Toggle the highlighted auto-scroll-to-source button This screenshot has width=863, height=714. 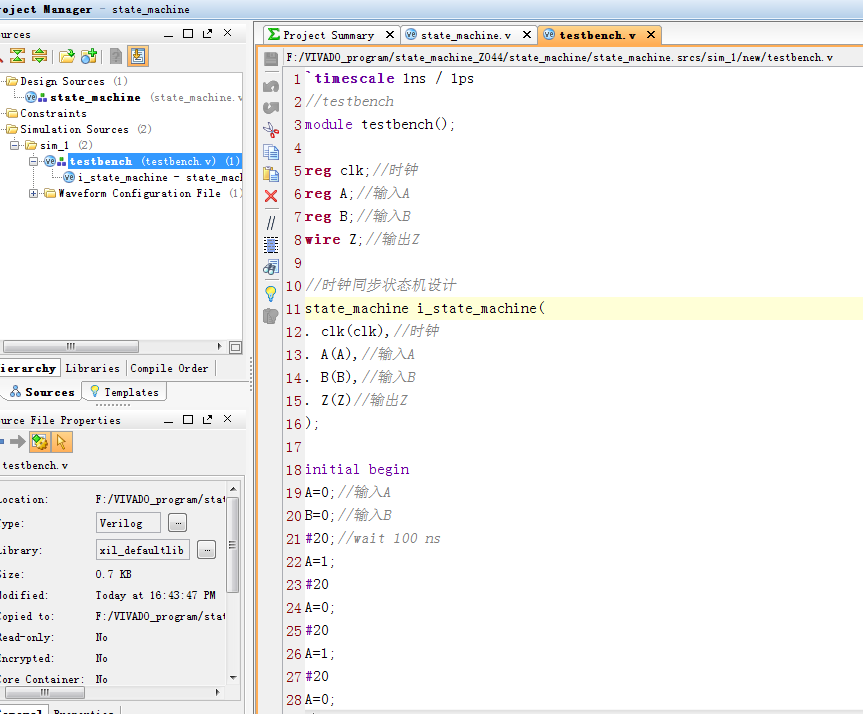[x=139, y=56]
